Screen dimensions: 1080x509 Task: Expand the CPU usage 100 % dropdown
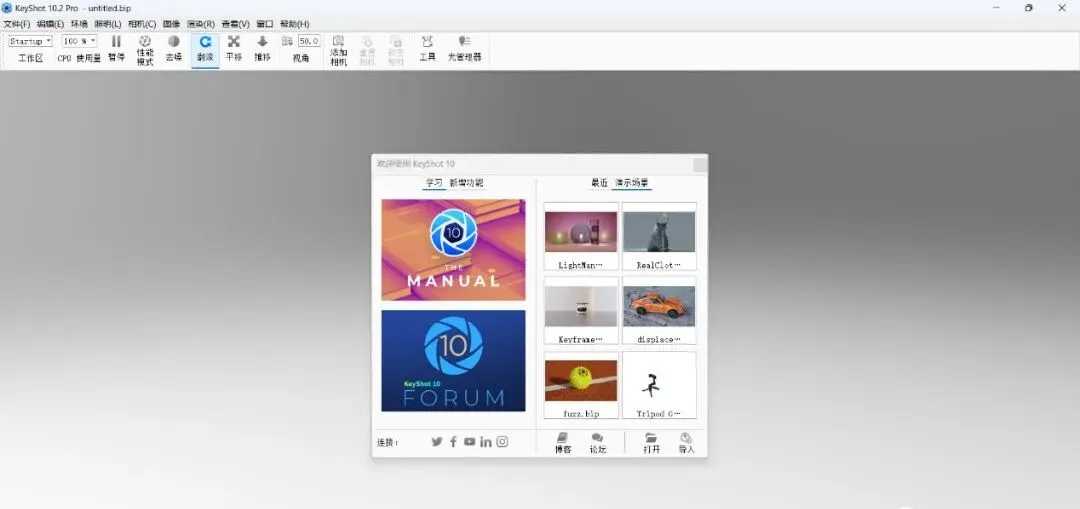coord(79,41)
